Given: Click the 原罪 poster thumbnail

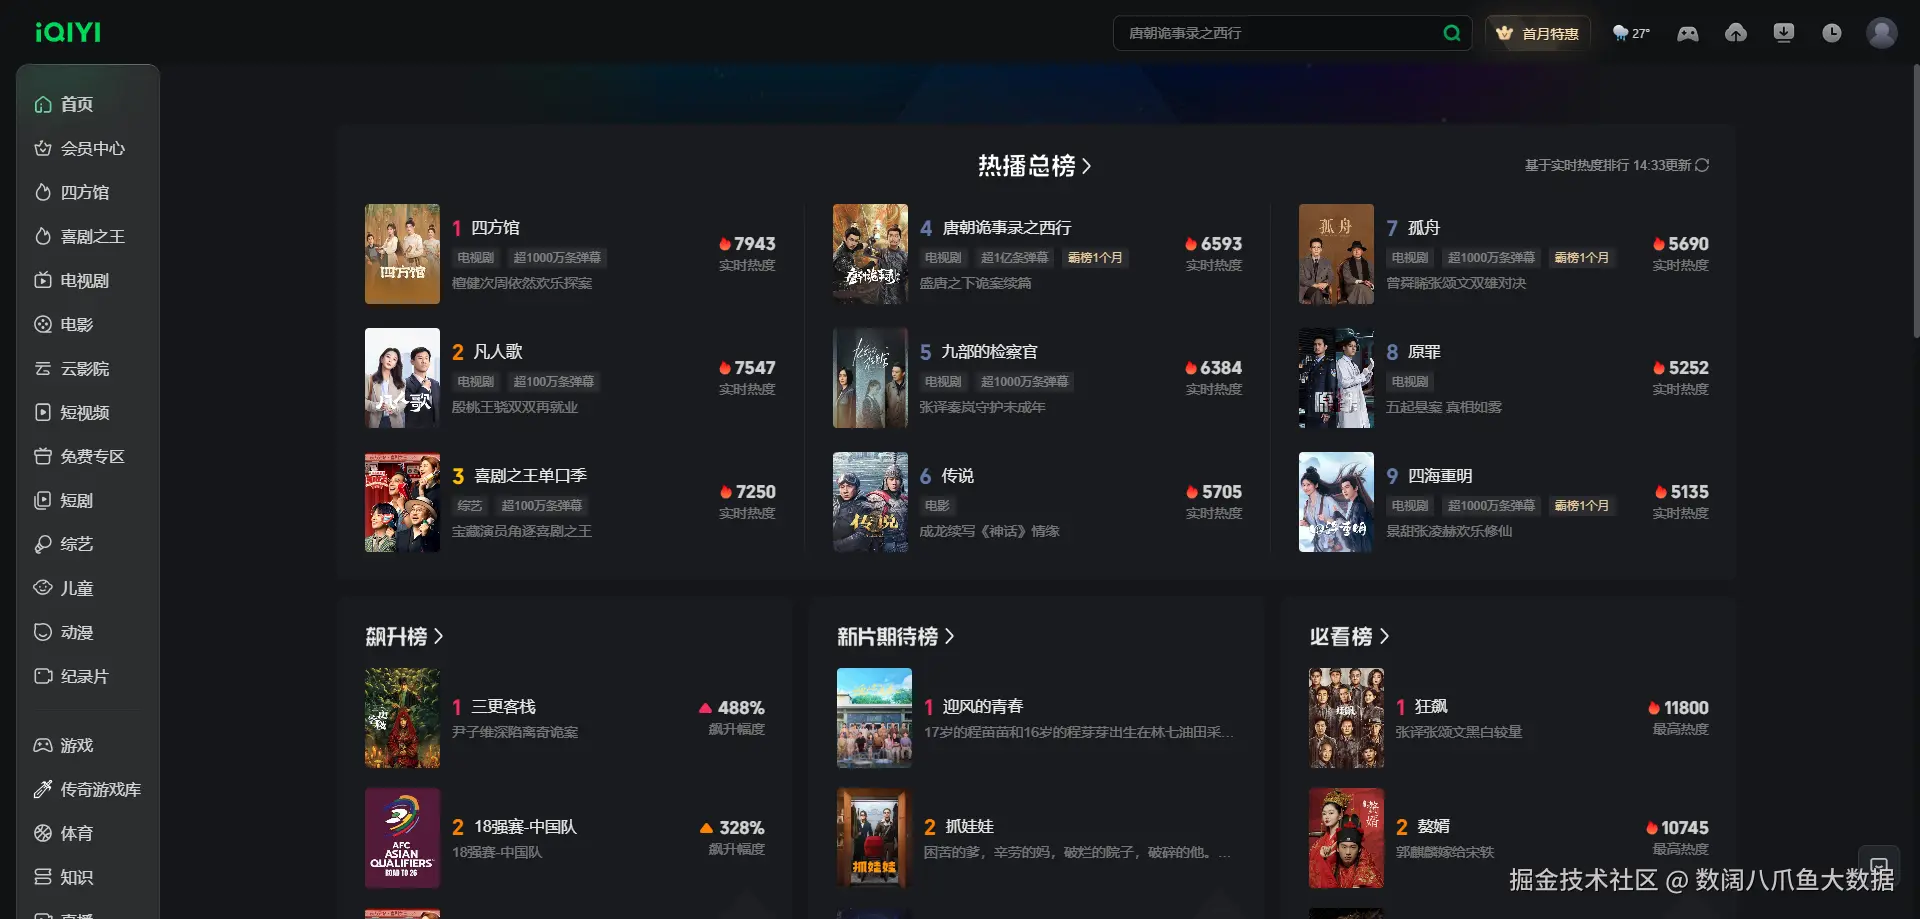Looking at the screenshot, I should click(x=1336, y=378).
